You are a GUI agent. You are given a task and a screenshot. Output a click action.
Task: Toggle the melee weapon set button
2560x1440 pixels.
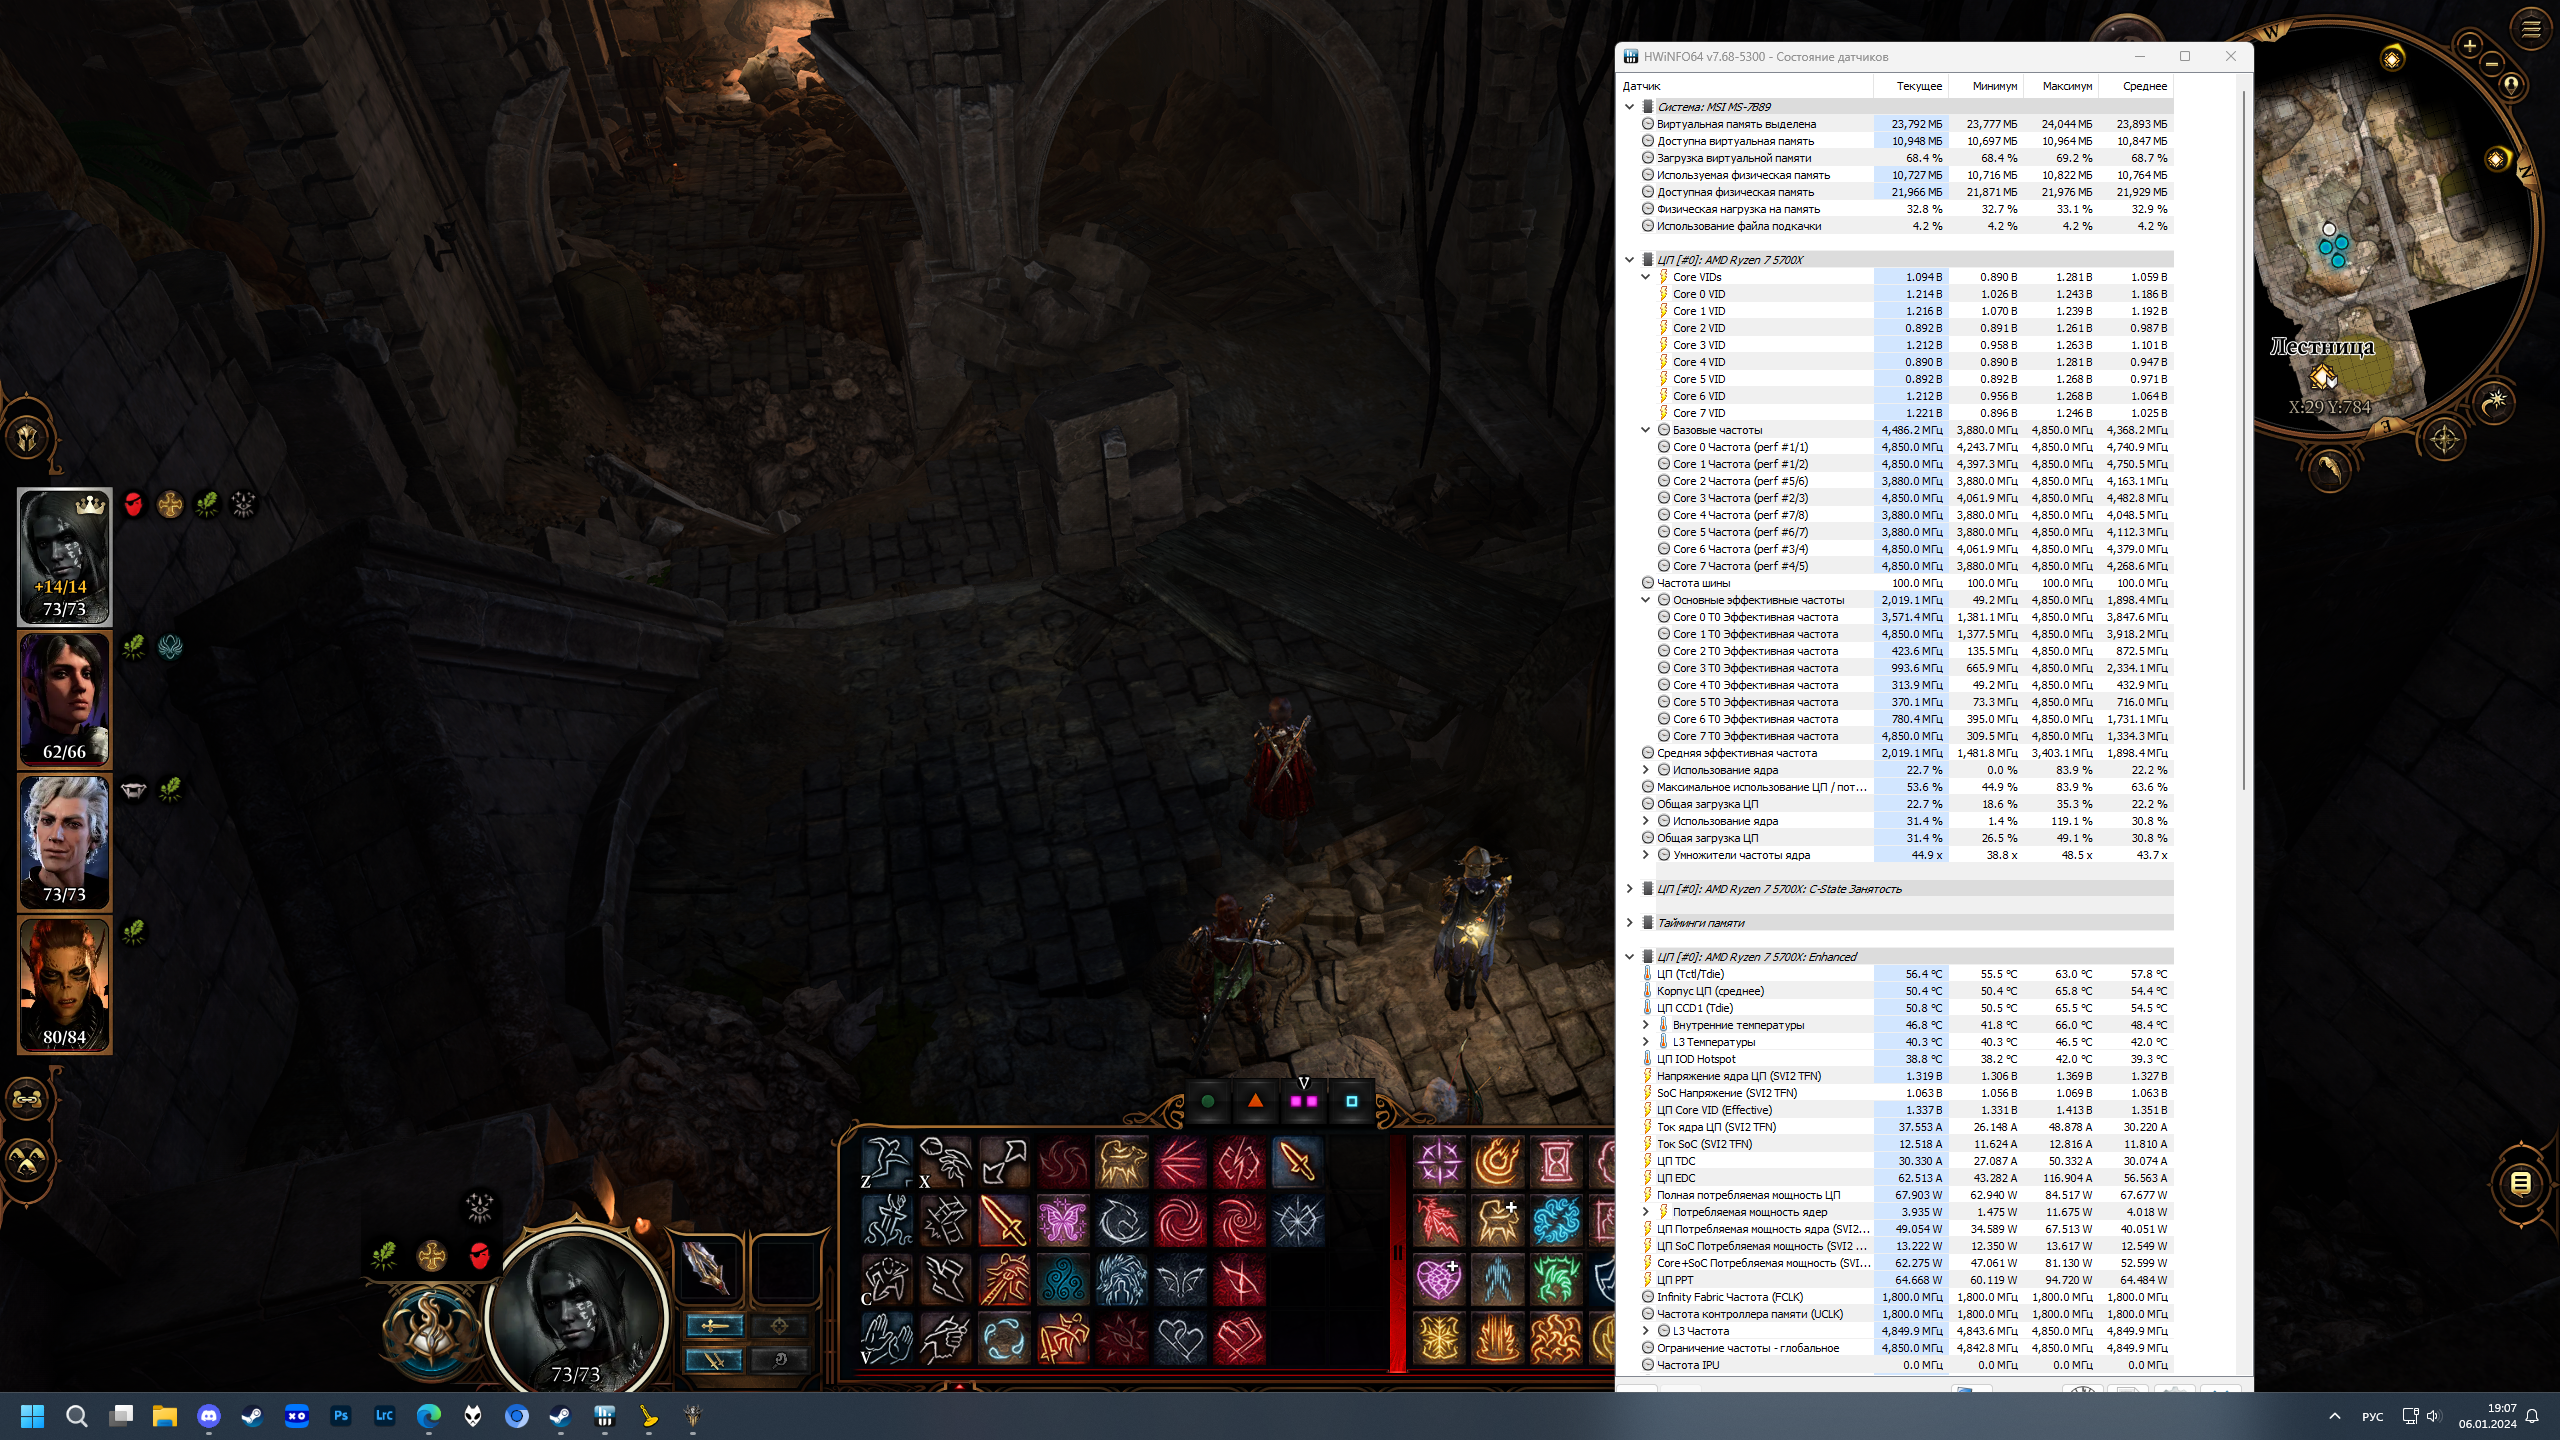[x=714, y=1326]
